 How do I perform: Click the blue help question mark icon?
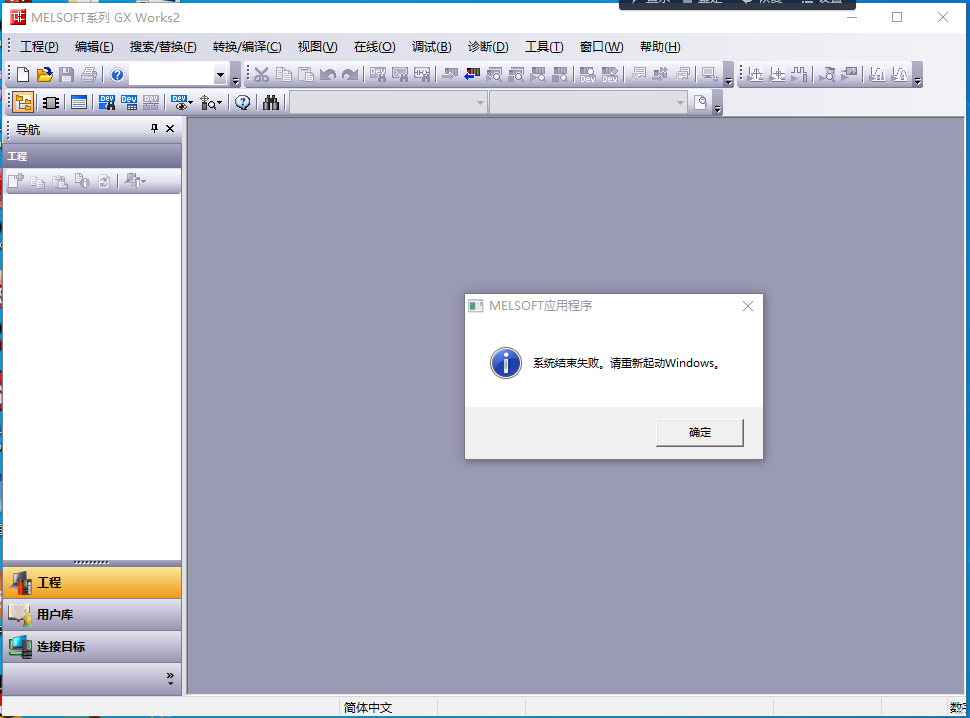(117, 75)
